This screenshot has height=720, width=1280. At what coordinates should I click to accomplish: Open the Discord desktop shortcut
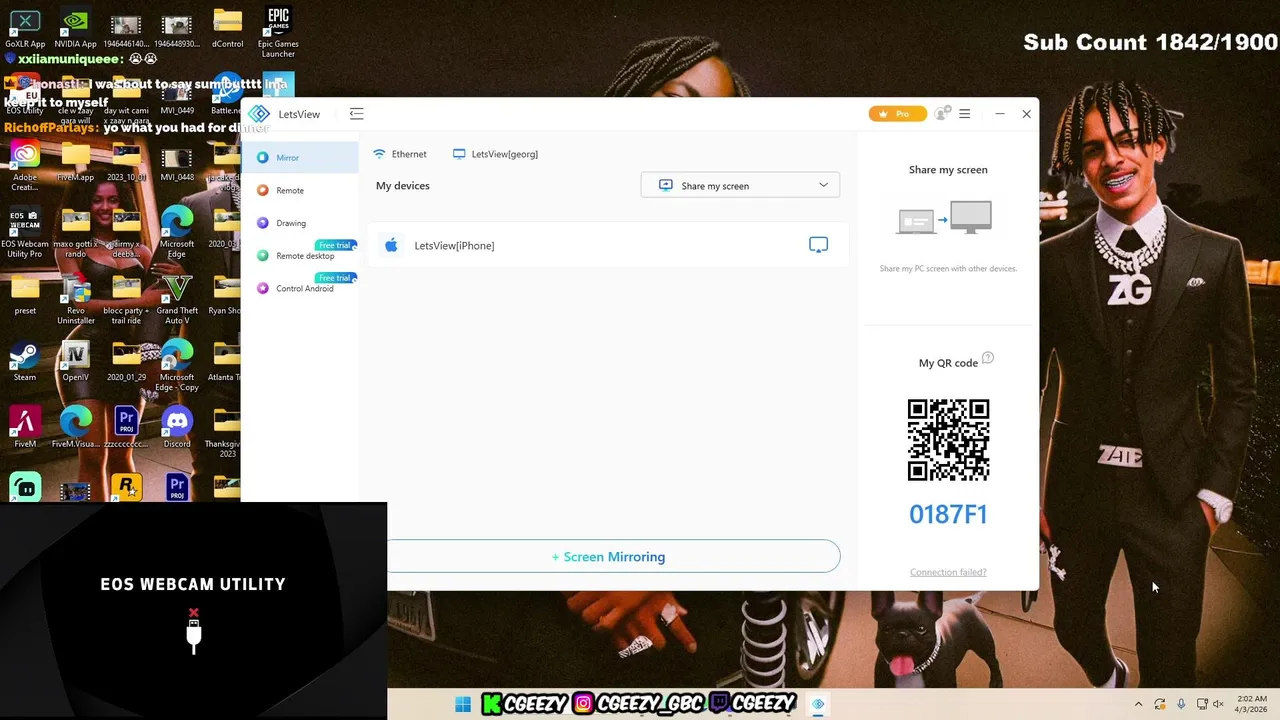[x=177, y=428]
